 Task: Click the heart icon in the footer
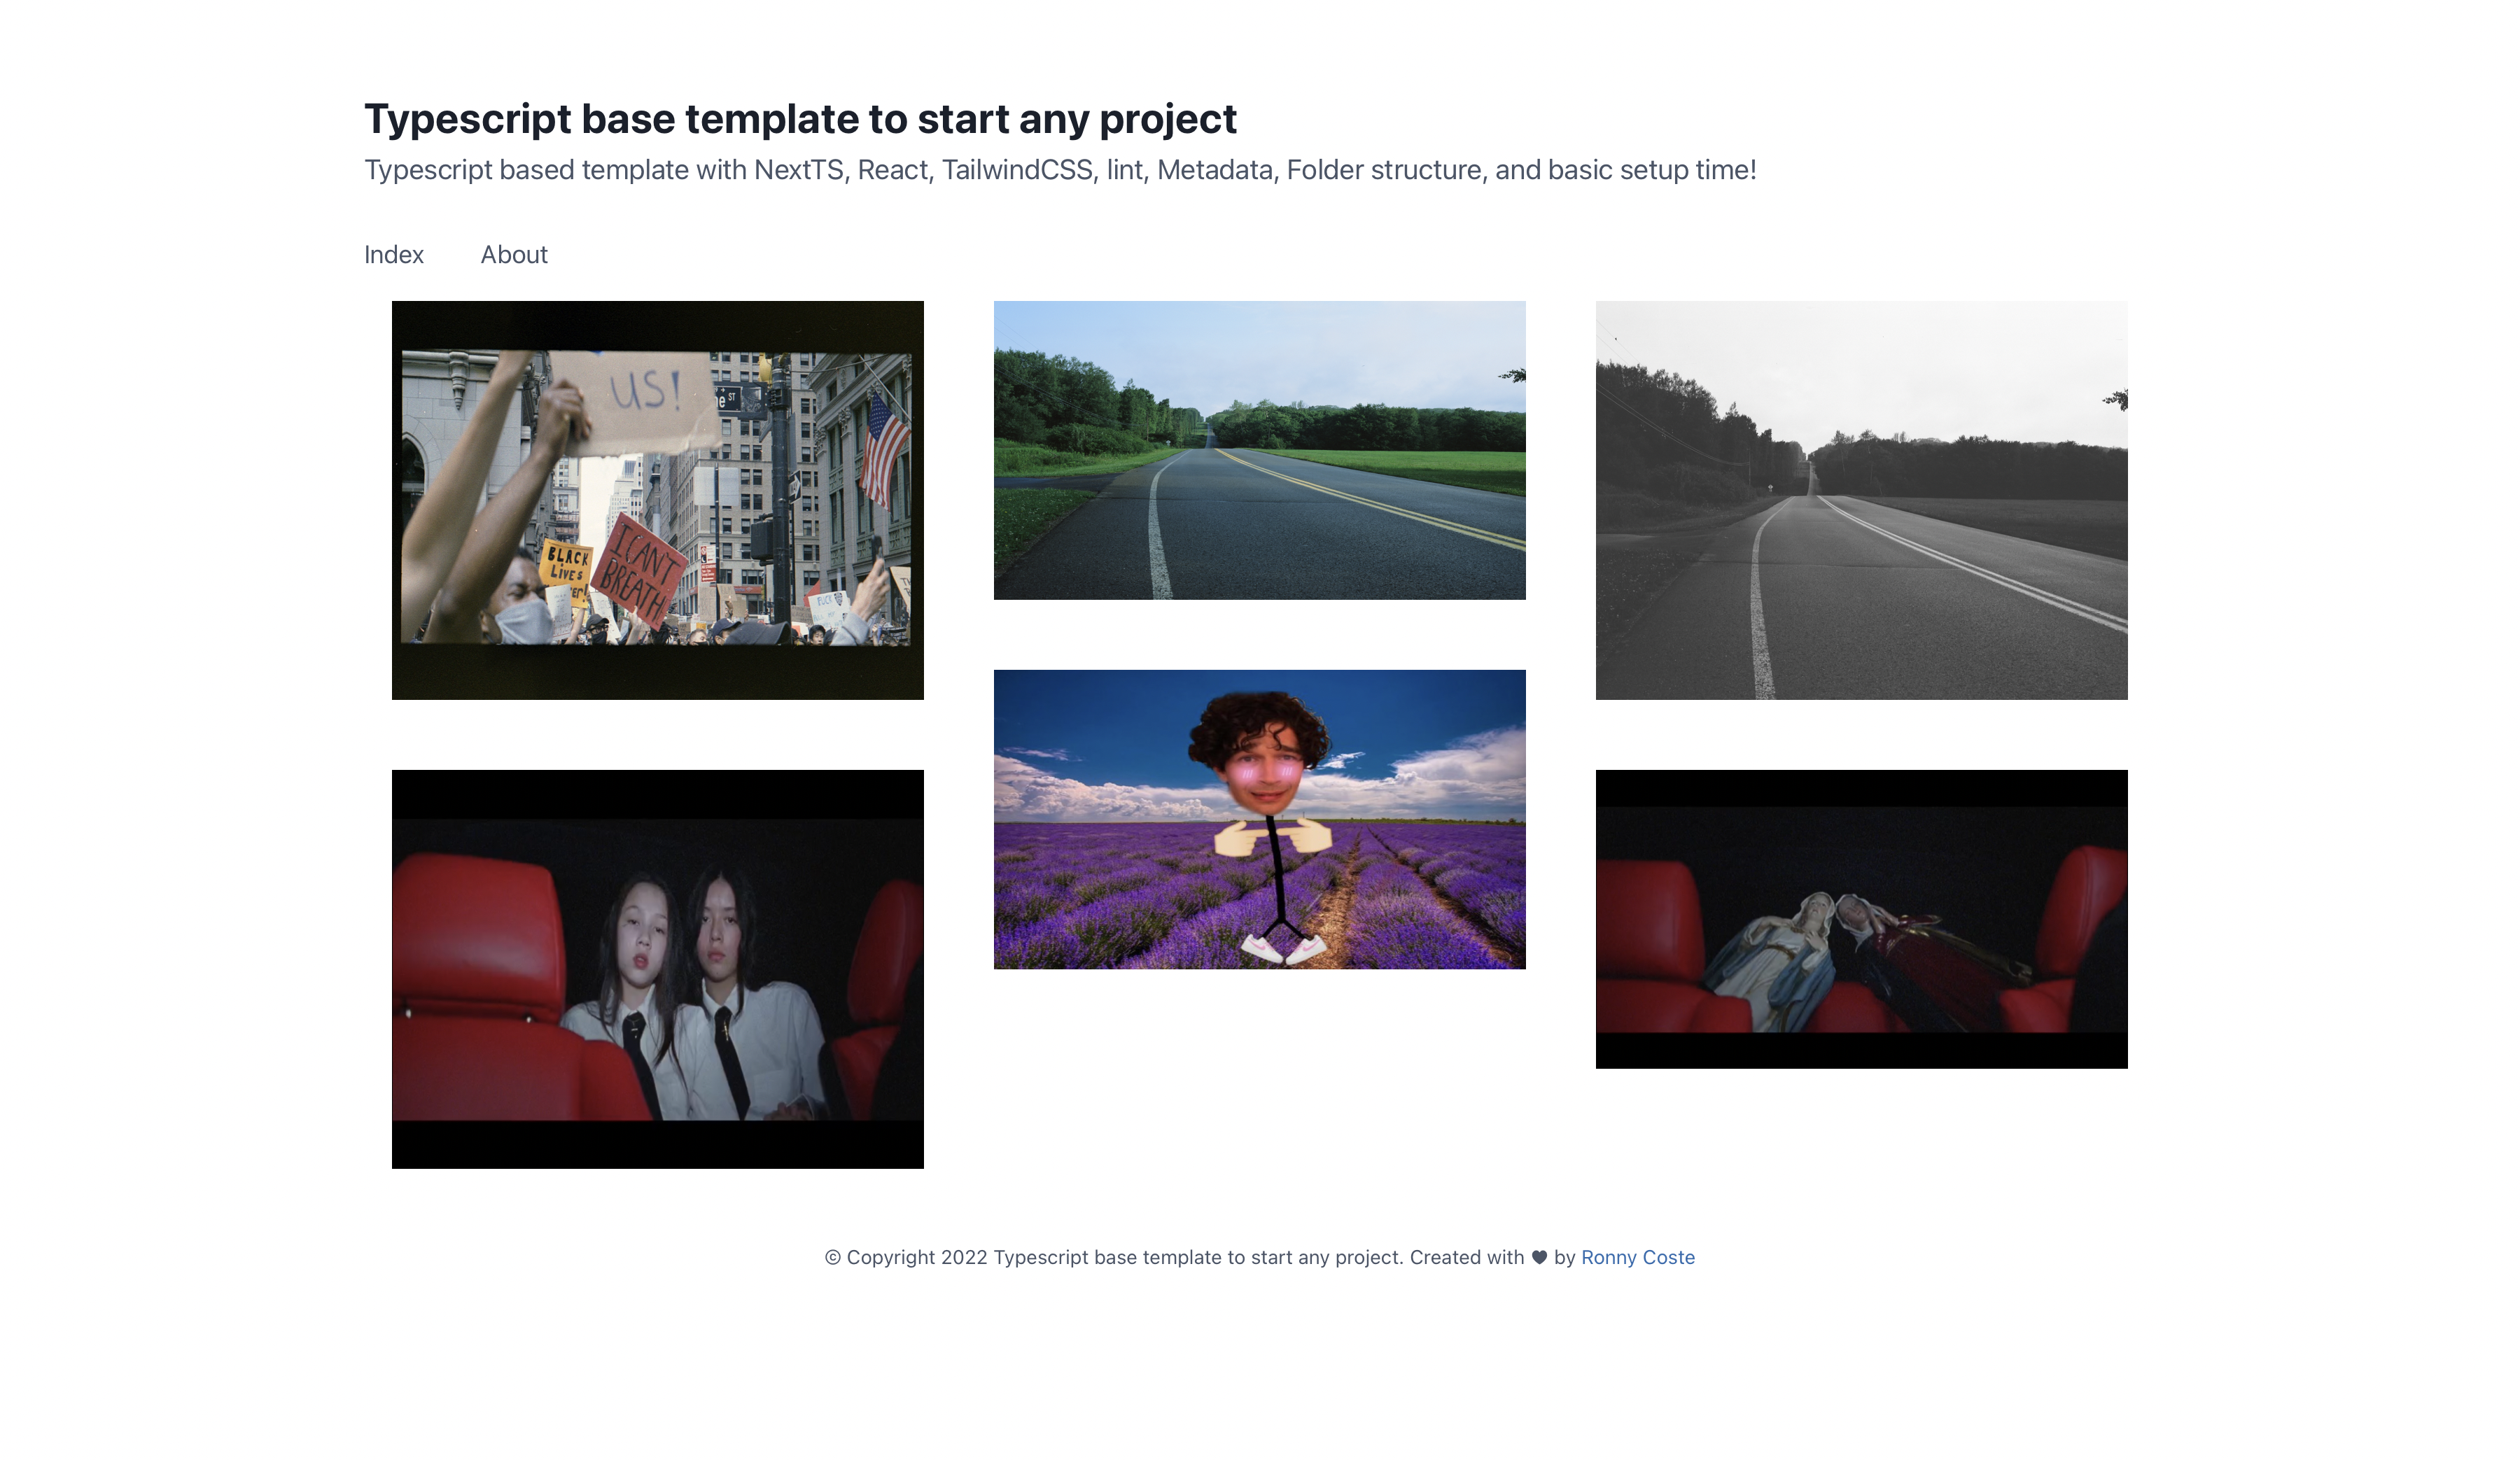[1537, 1257]
